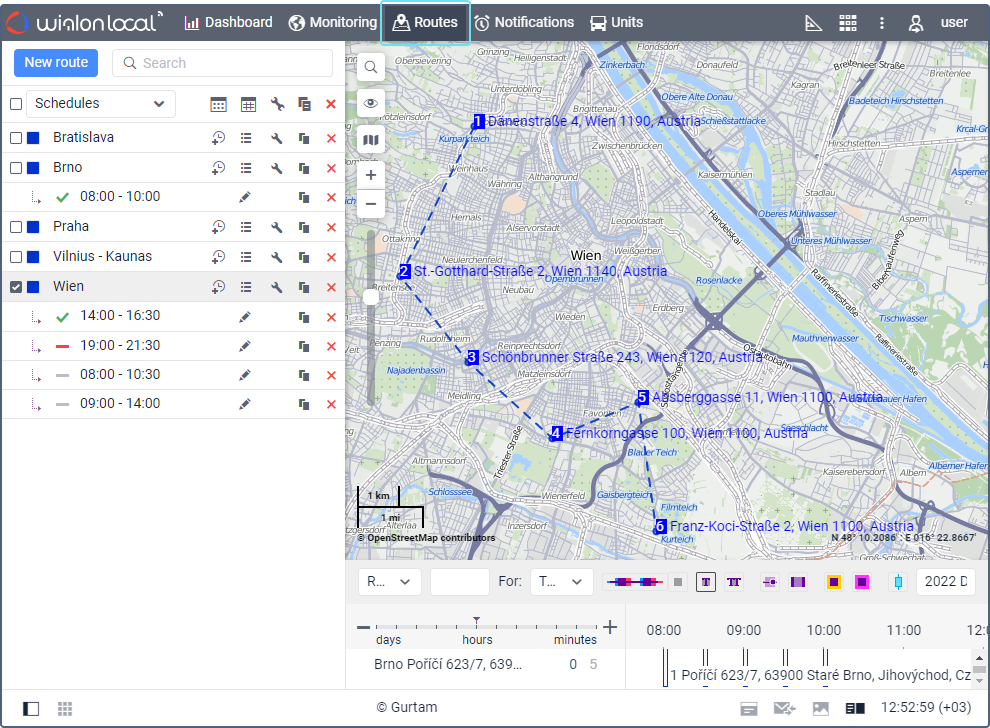Image resolution: width=990 pixels, height=728 pixels.
Task: Check the Bratislava route checkbox
Action: (16, 138)
